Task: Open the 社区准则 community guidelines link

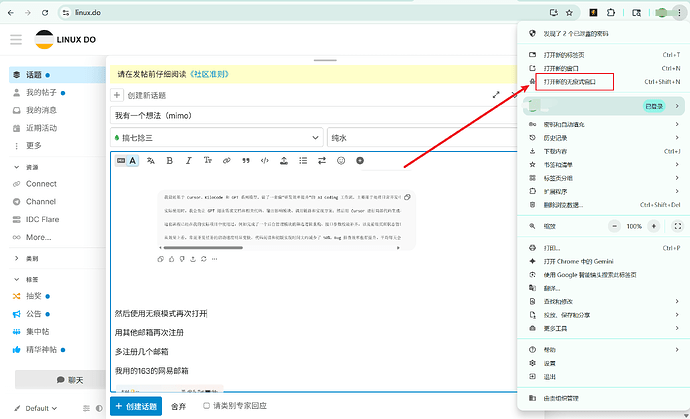Action: coord(210,74)
